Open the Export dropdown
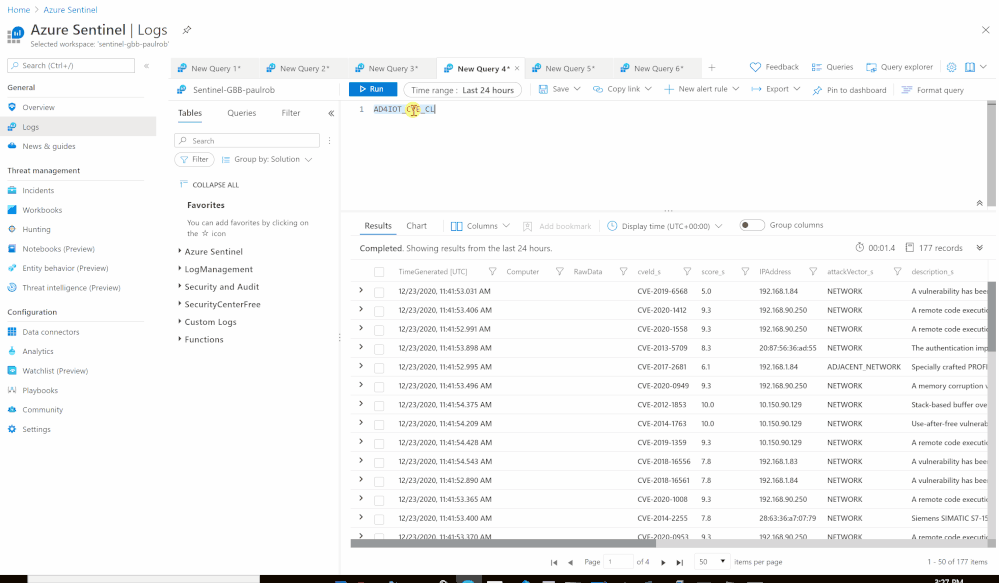This screenshot has width=999, height=583. 775,89
